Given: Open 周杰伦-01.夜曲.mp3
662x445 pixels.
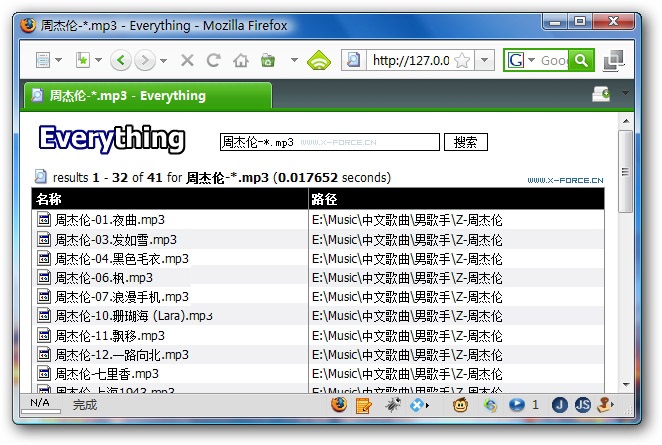Looking at the screenshot, I should click(x=110, y=220).
